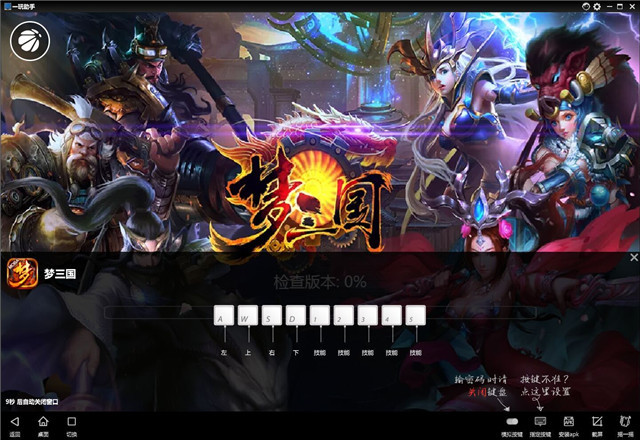Minimize the 一玩助手 window
The height and width of the screenshot is (440, 640).
pos(609,7)
